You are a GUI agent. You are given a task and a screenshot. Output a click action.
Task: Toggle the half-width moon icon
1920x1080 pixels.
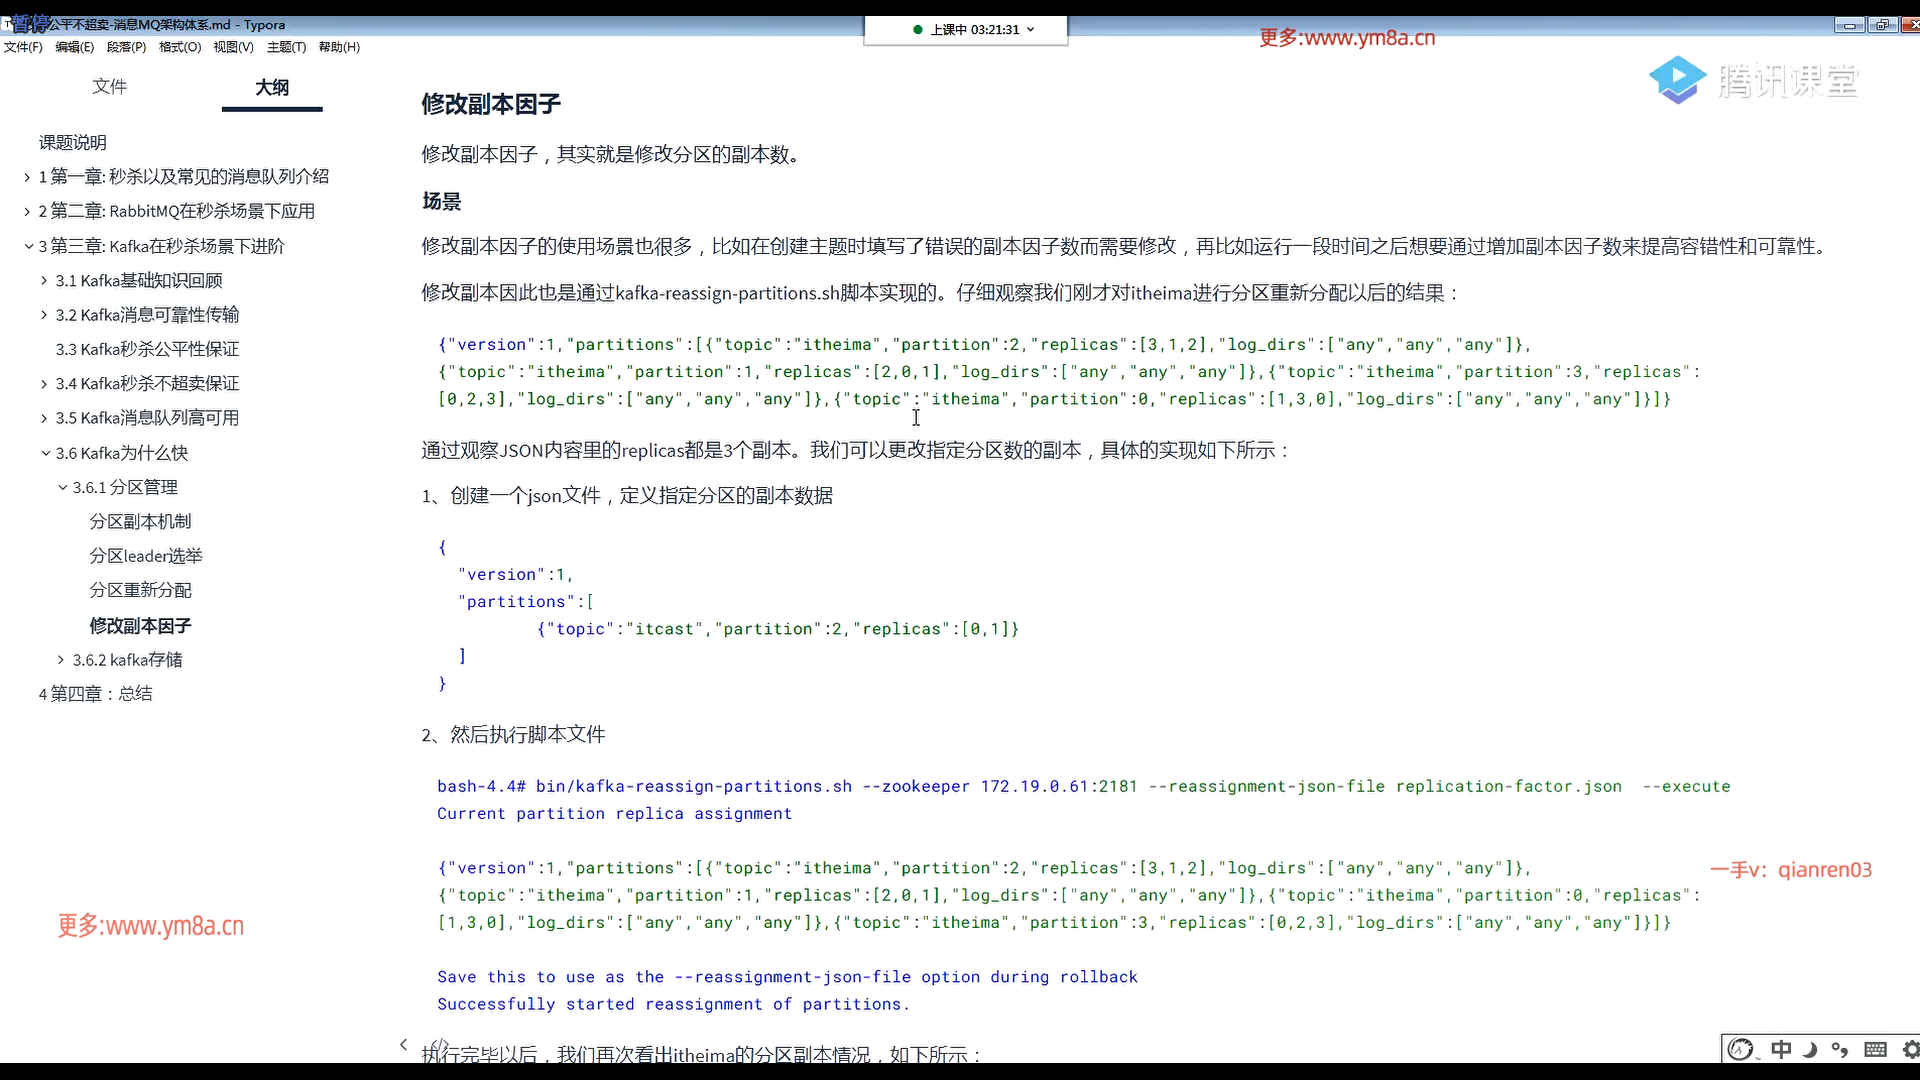tap(1810, 1049)
